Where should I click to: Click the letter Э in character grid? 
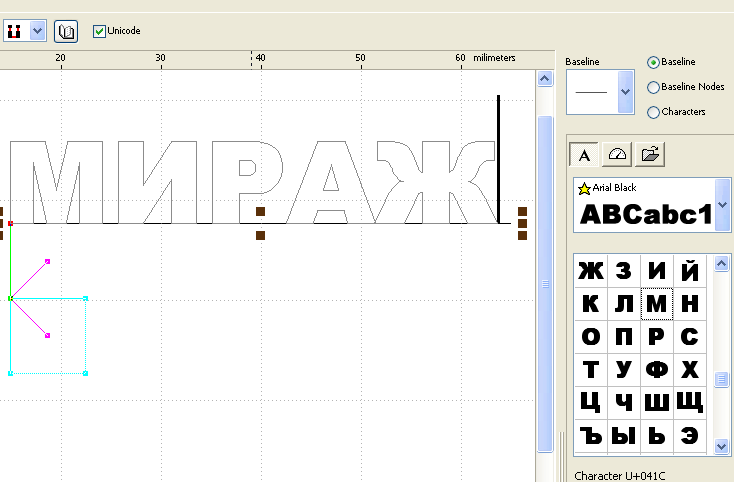coord(689,435)
